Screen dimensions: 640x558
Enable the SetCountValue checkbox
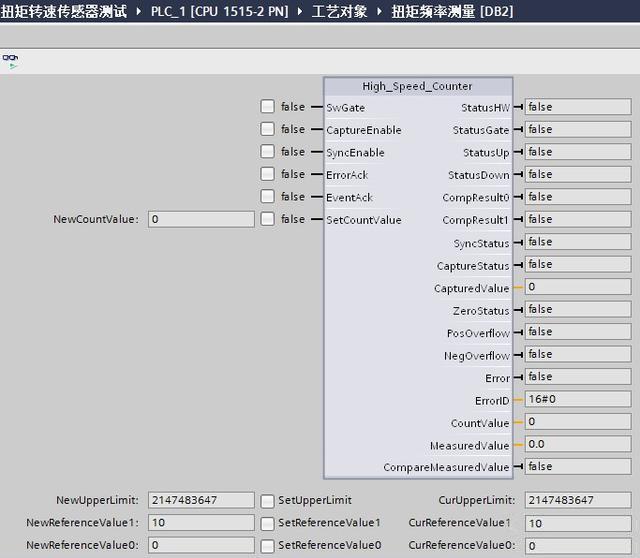click(267, 219)
